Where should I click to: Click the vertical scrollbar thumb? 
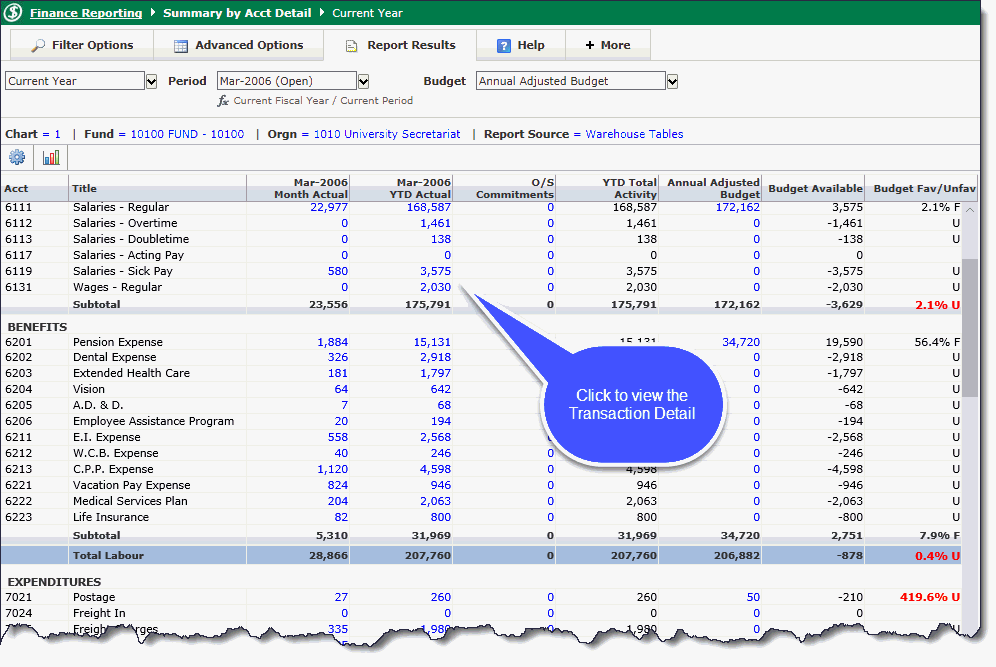click(x=970, y=330)
